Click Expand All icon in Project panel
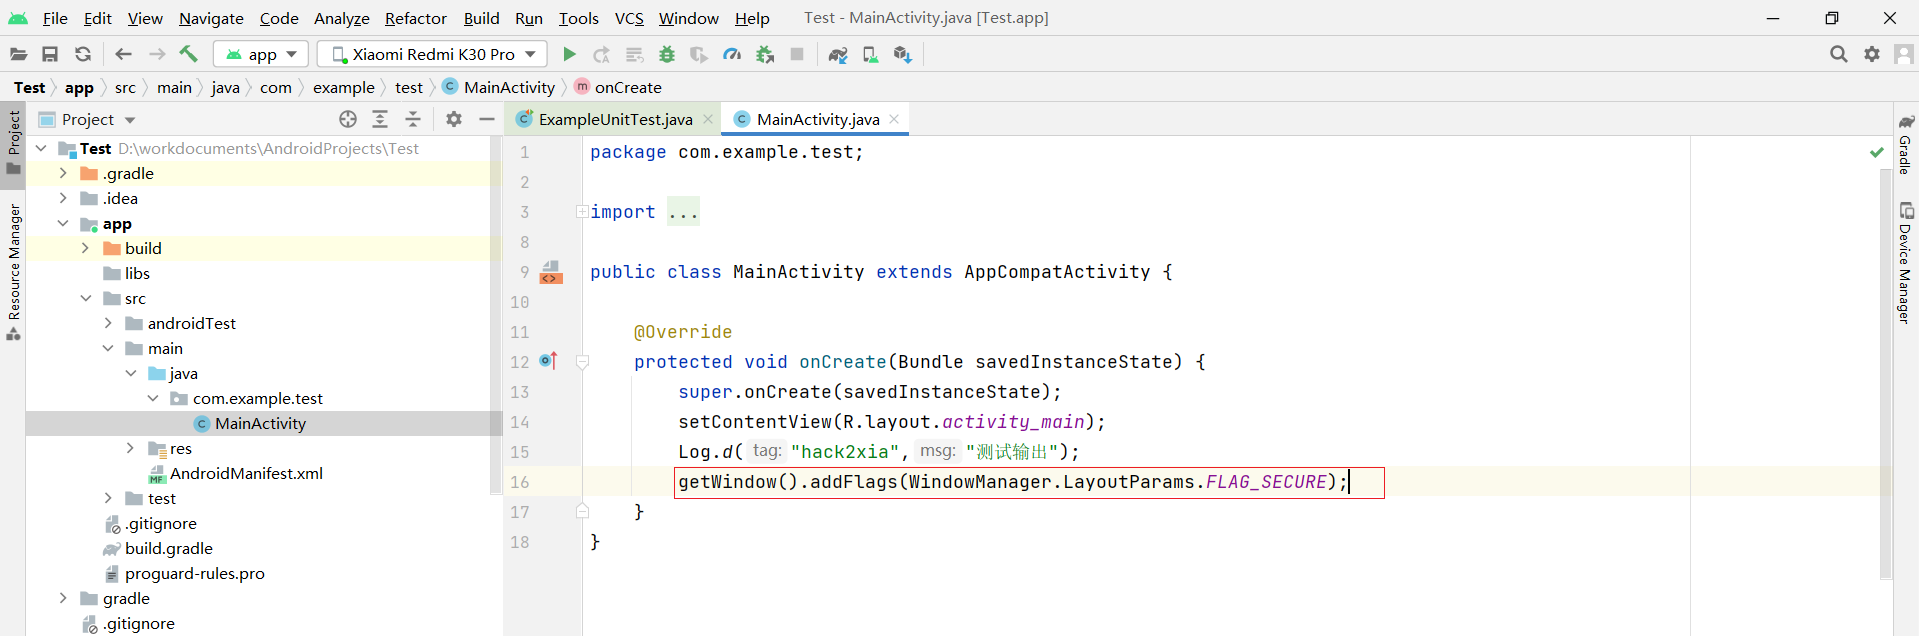The height and width of the screenshot is (636, 1919). pyautogui.click(x=380, y=119)
